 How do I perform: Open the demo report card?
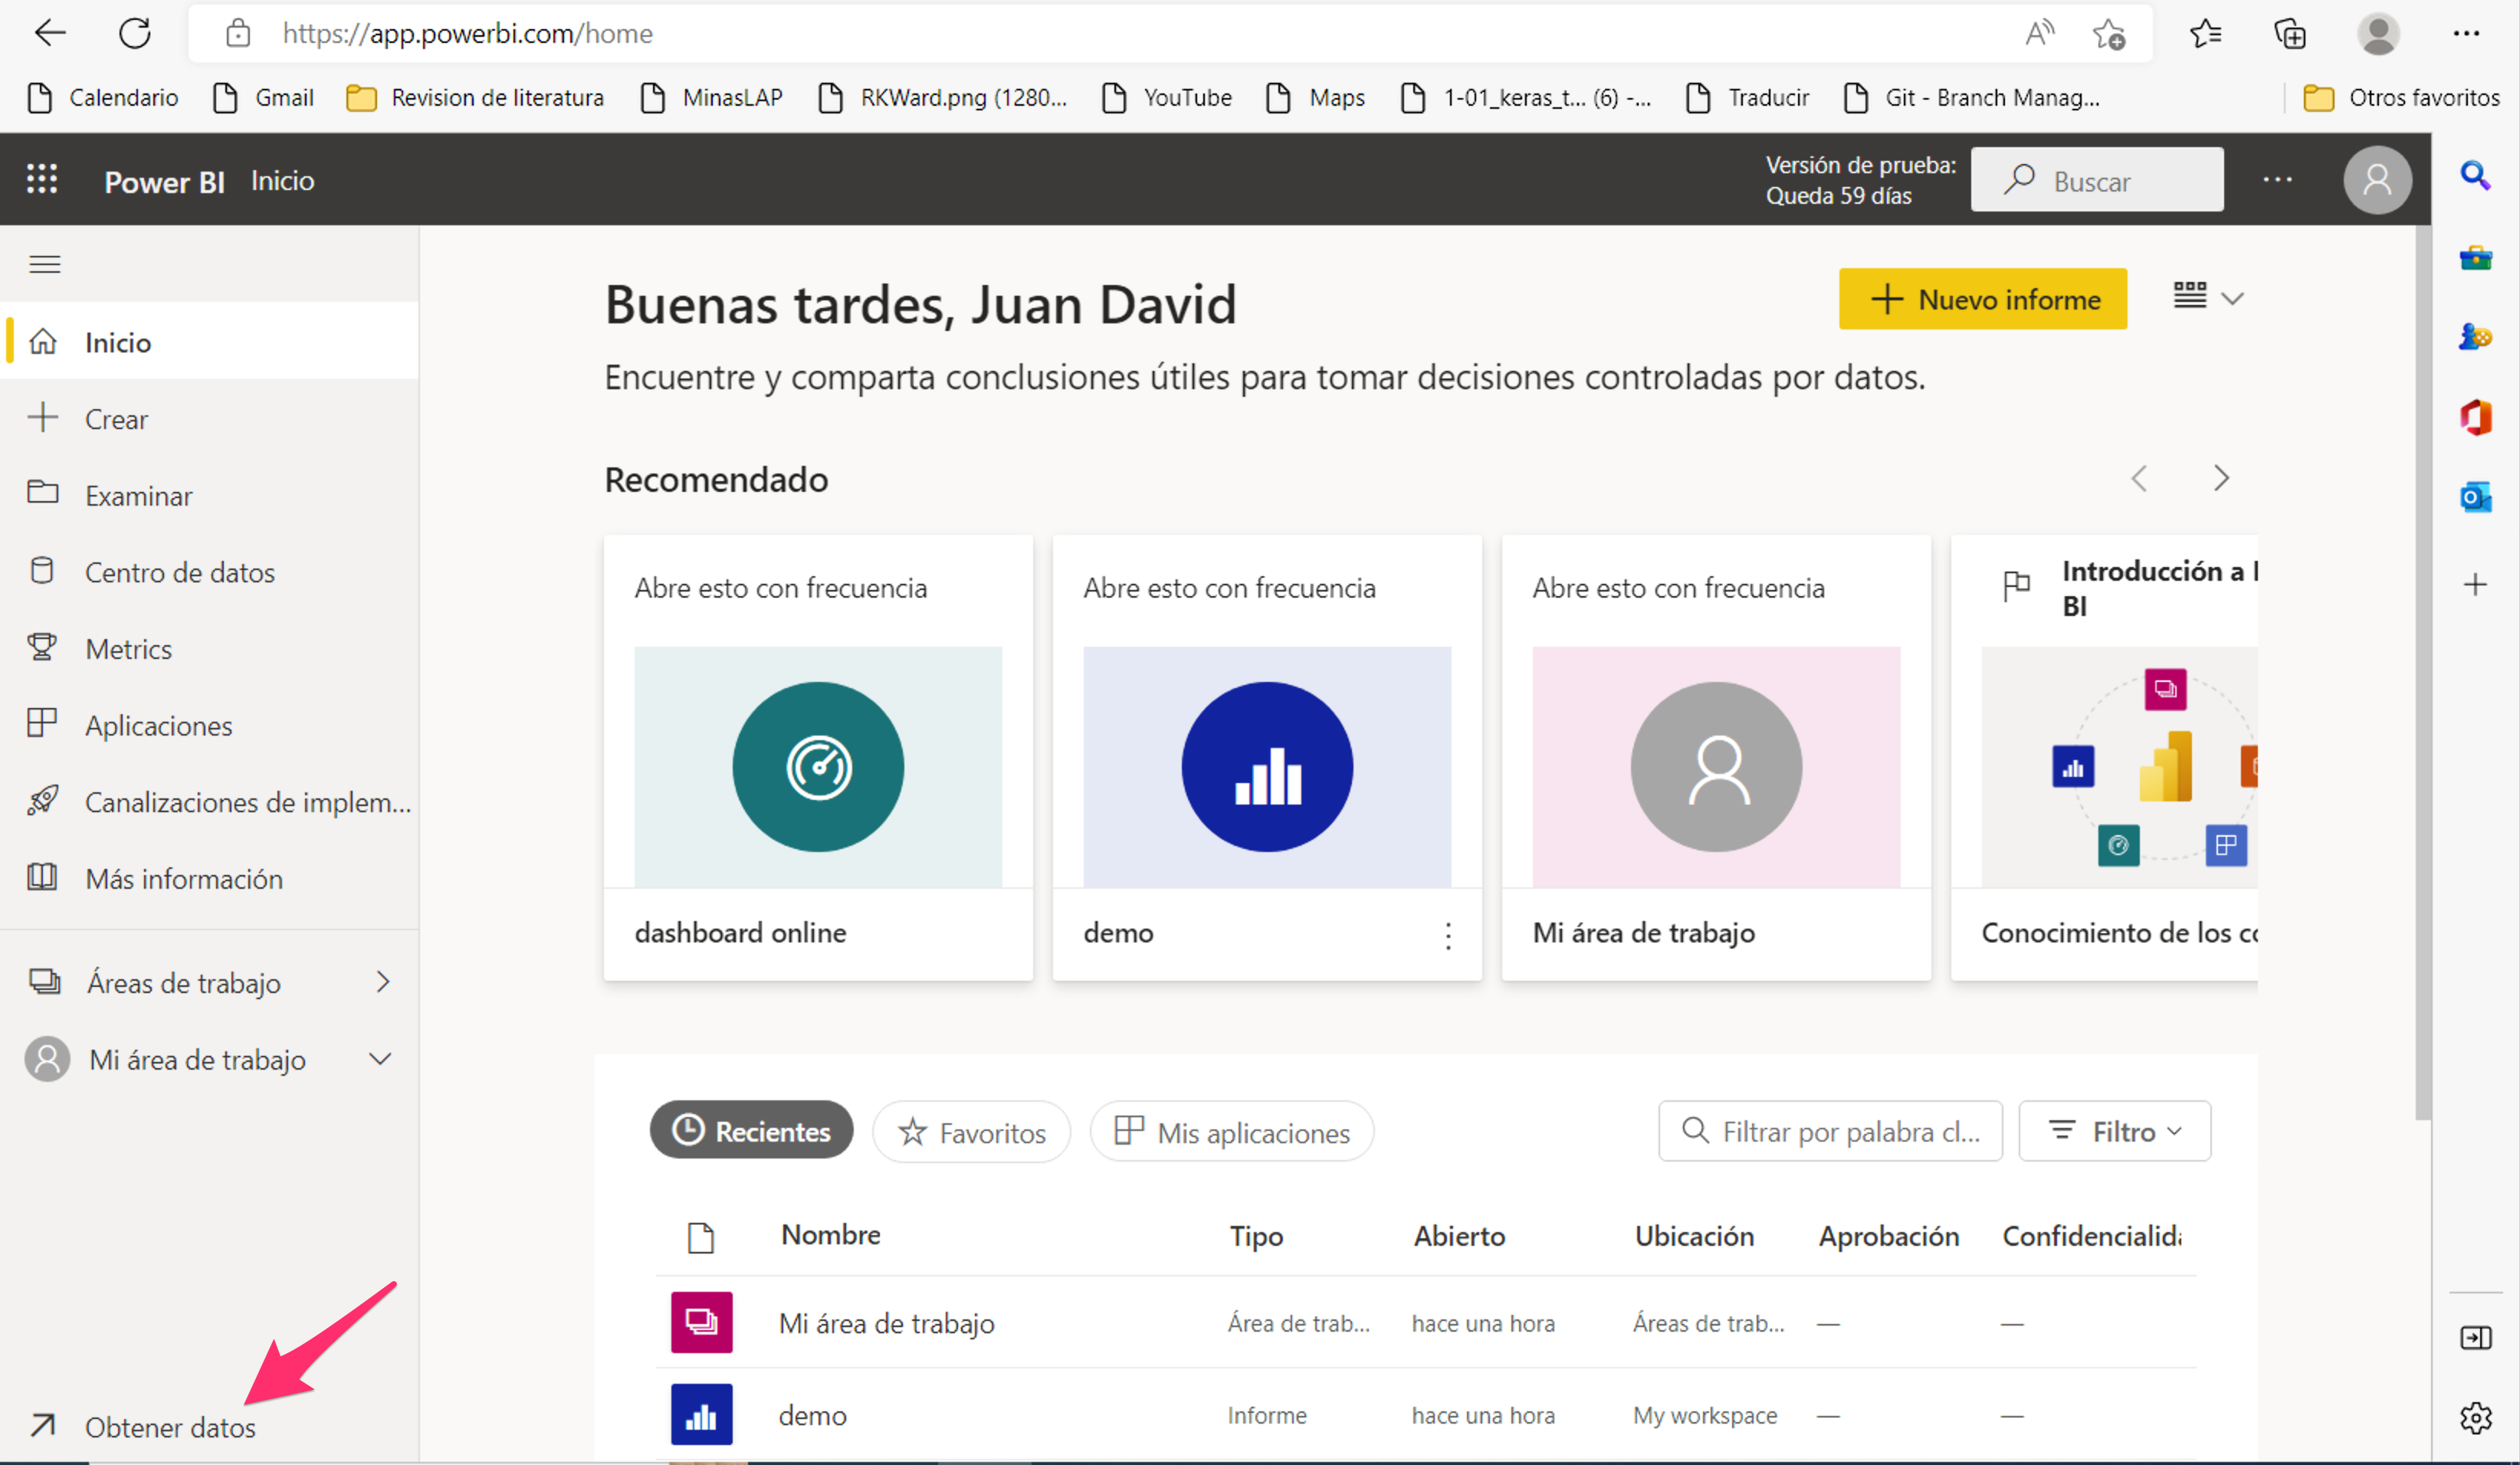[x=1267, y=758]
